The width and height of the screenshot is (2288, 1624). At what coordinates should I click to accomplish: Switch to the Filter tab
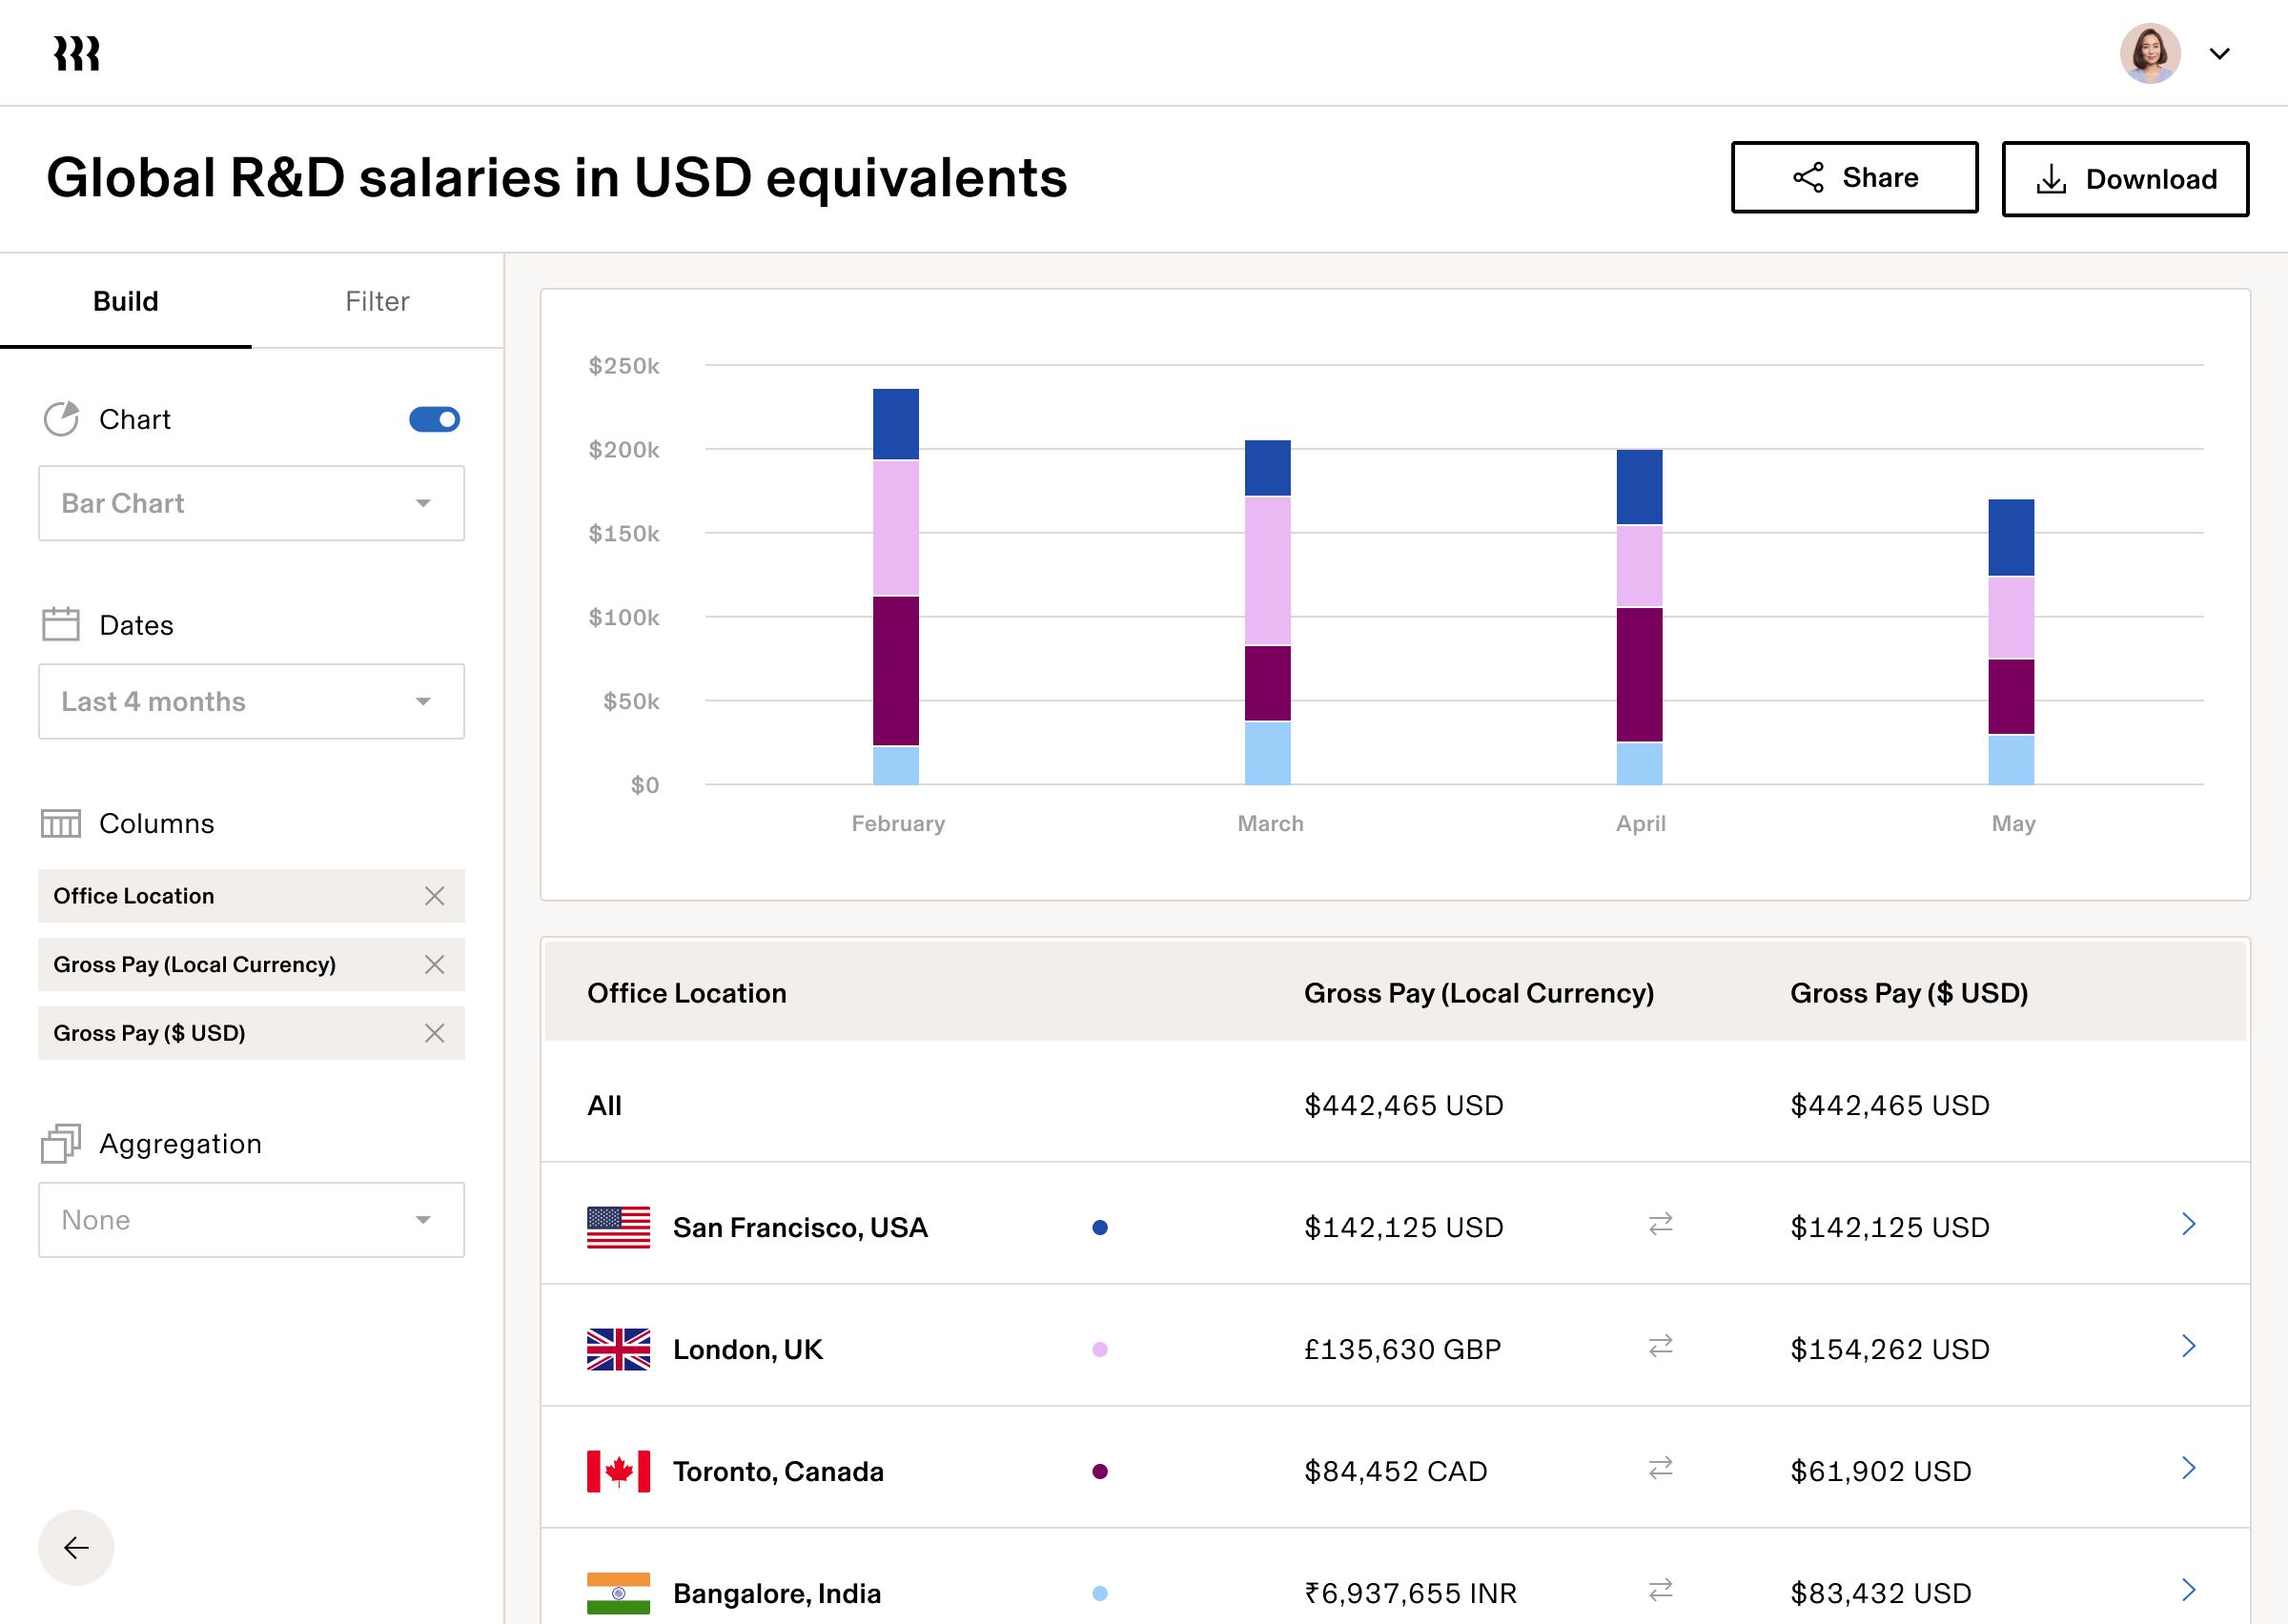[377, 301]
